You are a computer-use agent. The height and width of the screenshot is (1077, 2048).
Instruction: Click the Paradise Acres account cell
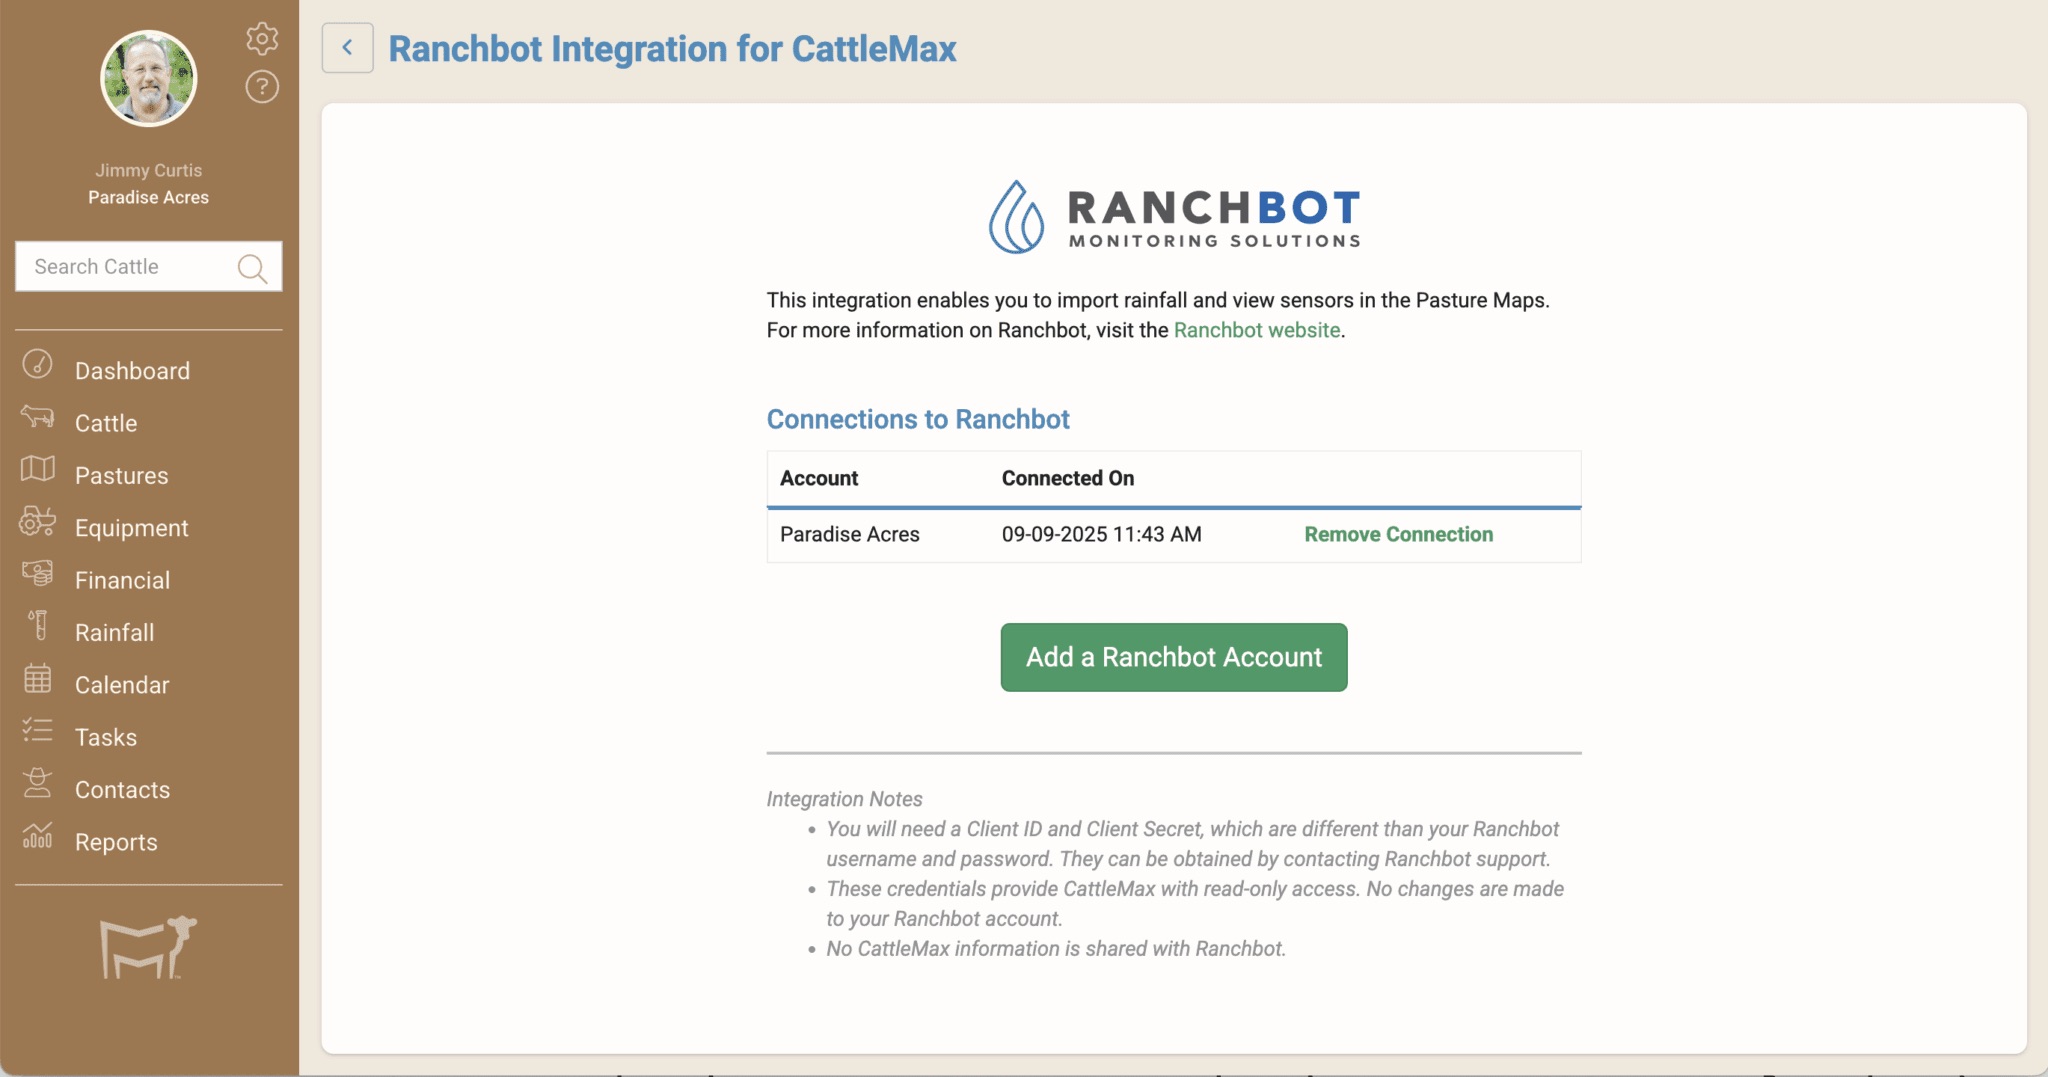pyautogui.click(x=850, y=534)
